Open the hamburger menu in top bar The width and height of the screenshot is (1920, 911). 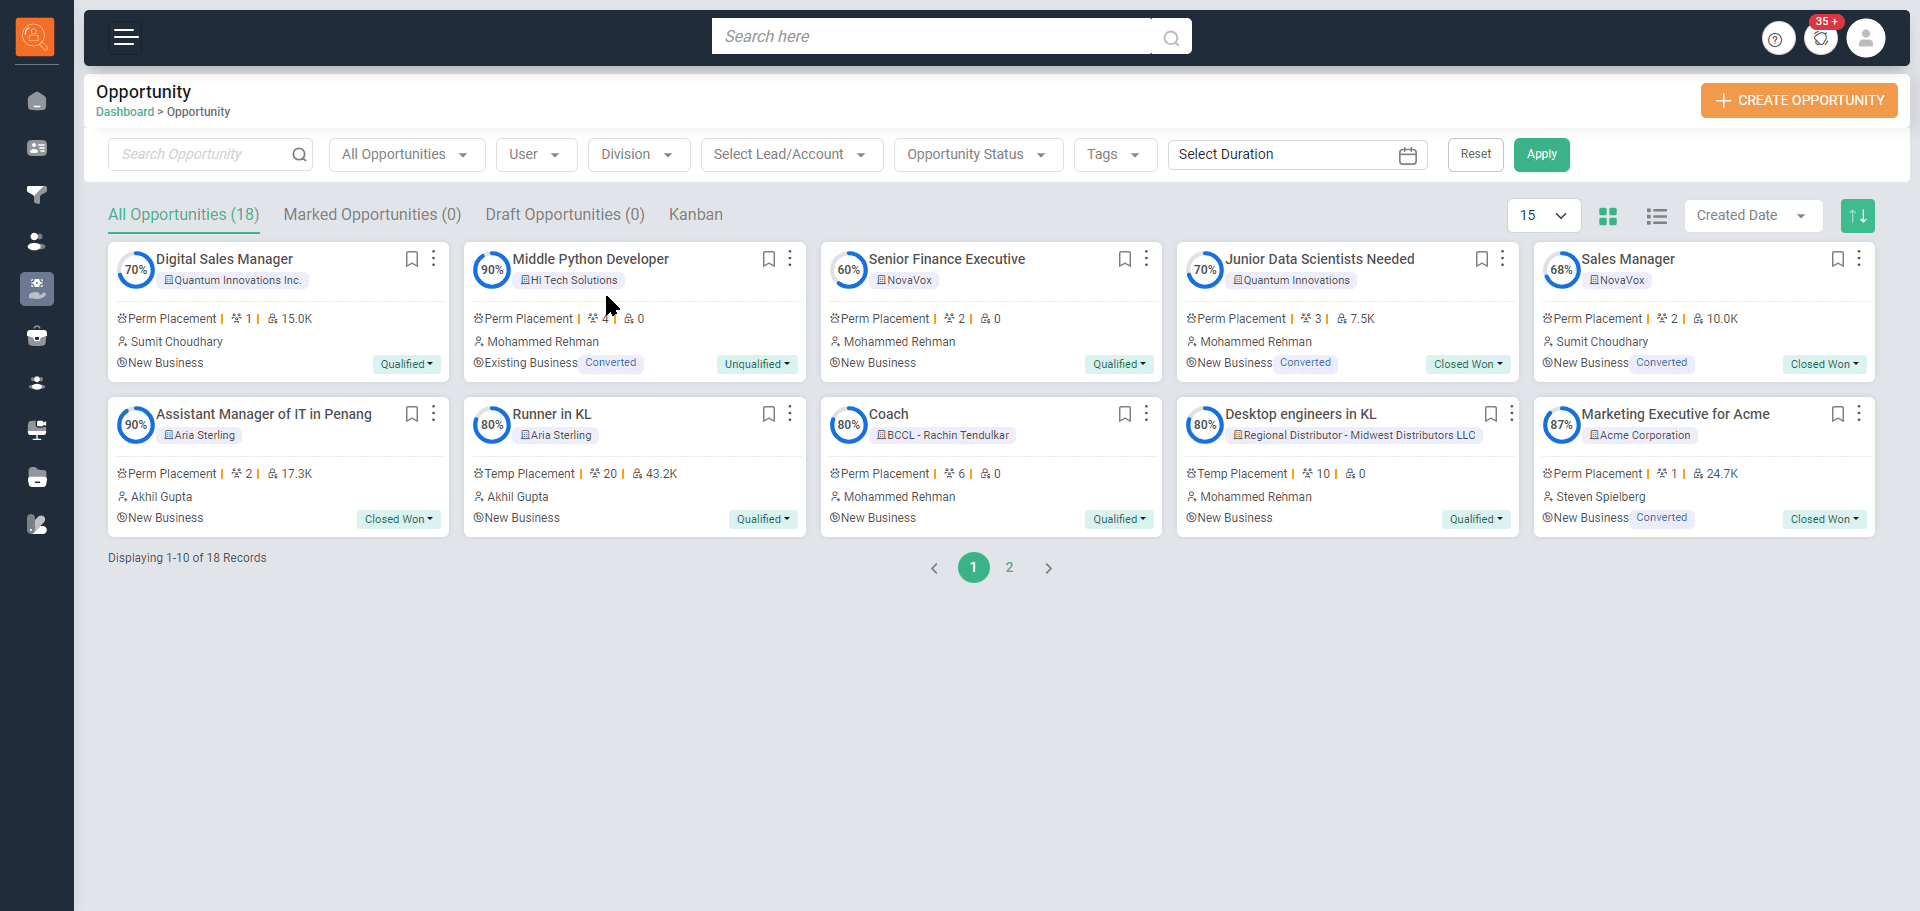pyautogui.click(x=126, y=38)
